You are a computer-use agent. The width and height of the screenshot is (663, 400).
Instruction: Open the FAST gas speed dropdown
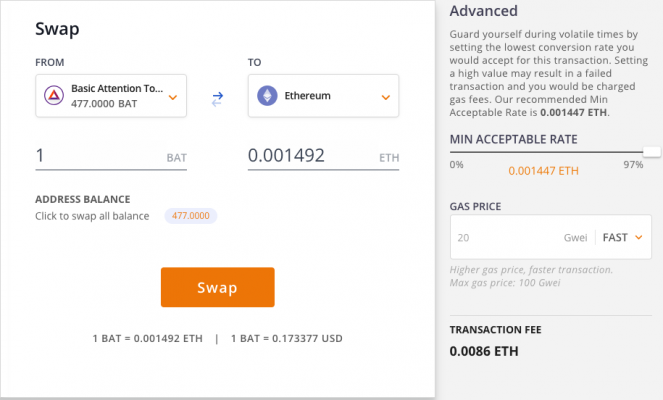point(623,237)
